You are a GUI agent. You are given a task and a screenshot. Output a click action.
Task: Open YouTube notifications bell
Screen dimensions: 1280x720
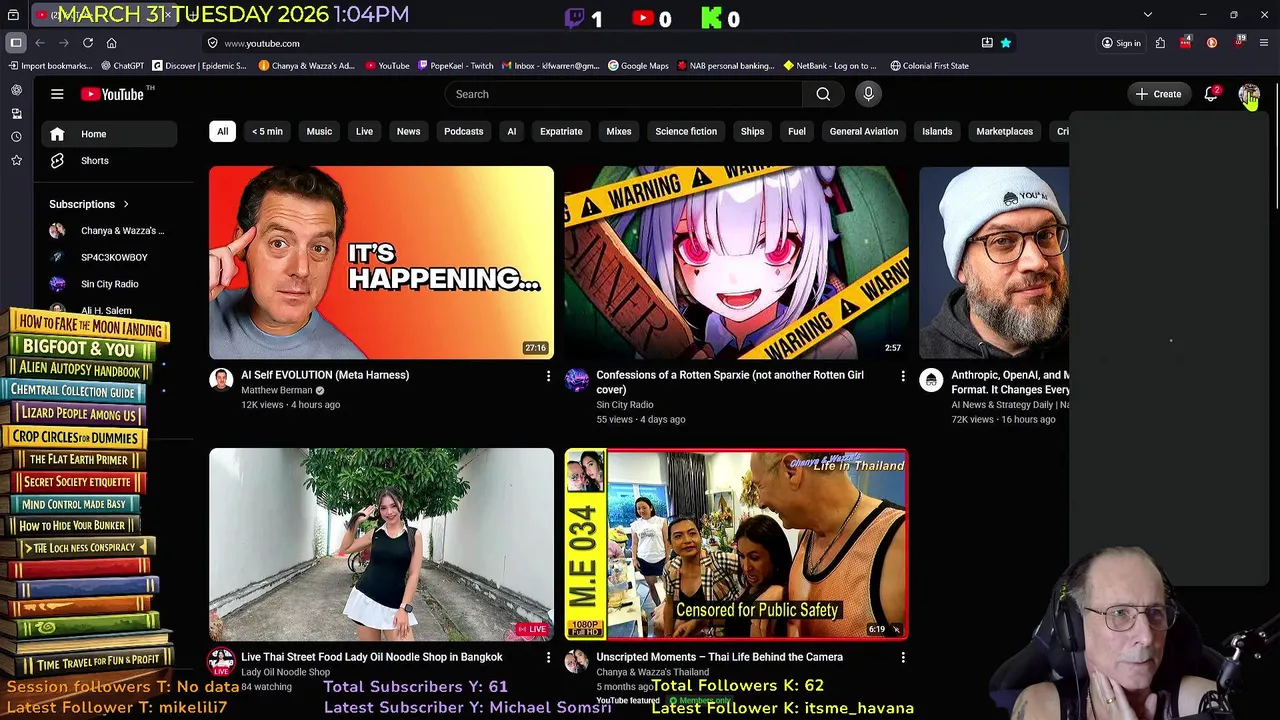click(x=1211, y=94)
